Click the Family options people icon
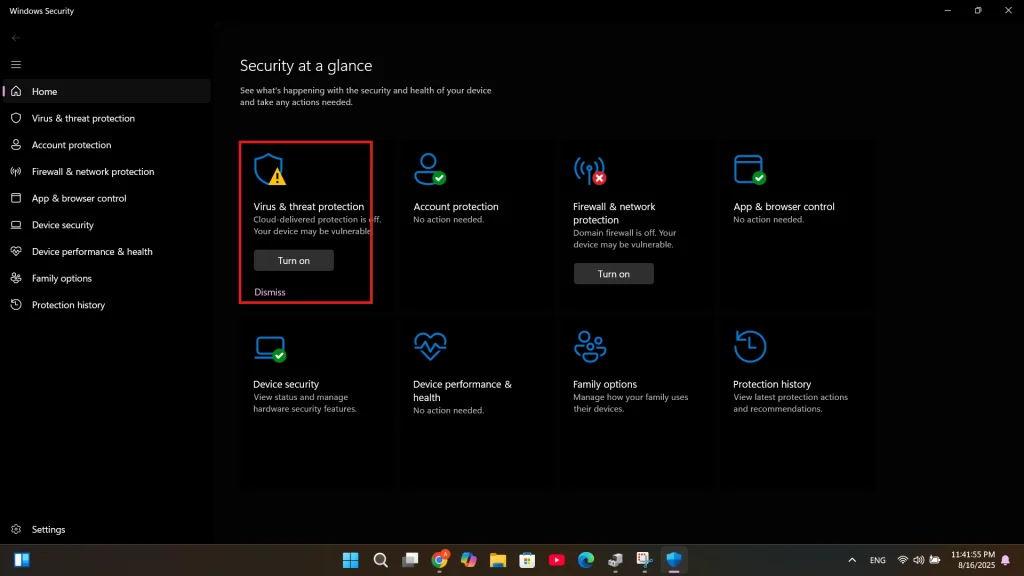The width and height of the screenshot is (1024, 576). (590, 347)
